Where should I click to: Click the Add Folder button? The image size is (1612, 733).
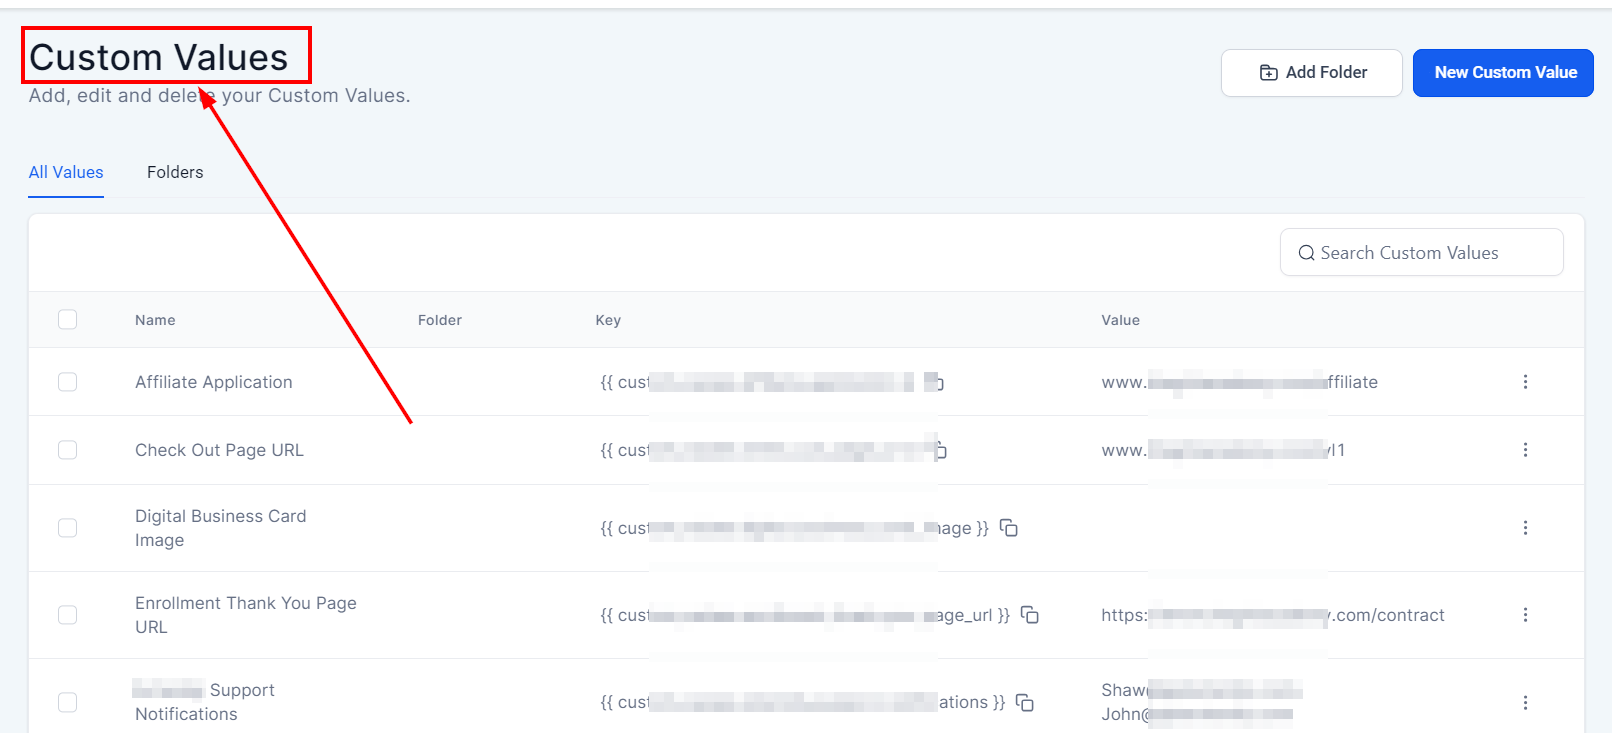click(1311, 73)
